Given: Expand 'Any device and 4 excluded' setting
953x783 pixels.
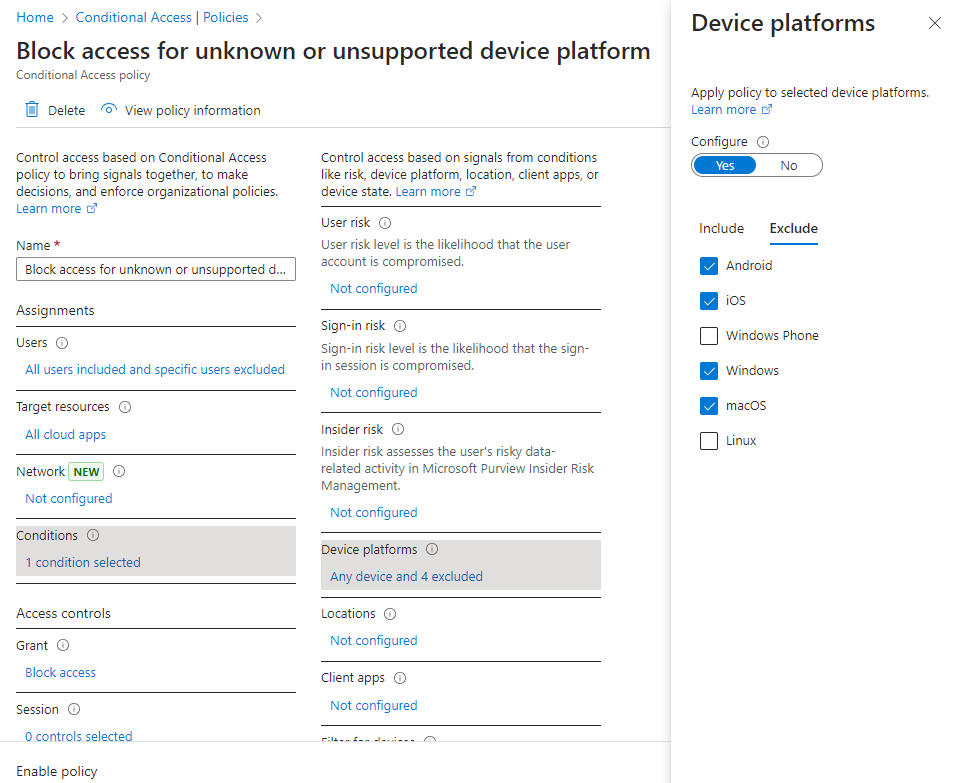Looking at the screenshot, I should tap(406, 577).
